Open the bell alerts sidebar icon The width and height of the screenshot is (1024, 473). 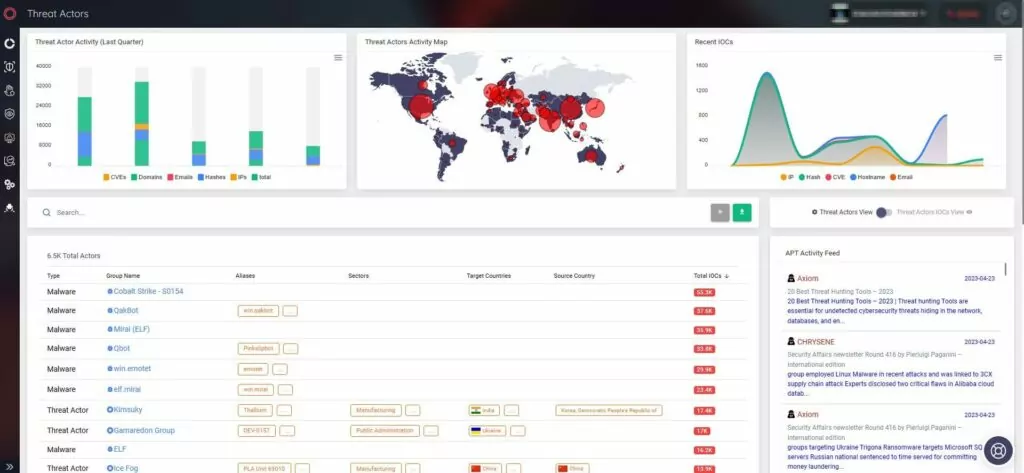coord(9,137)
